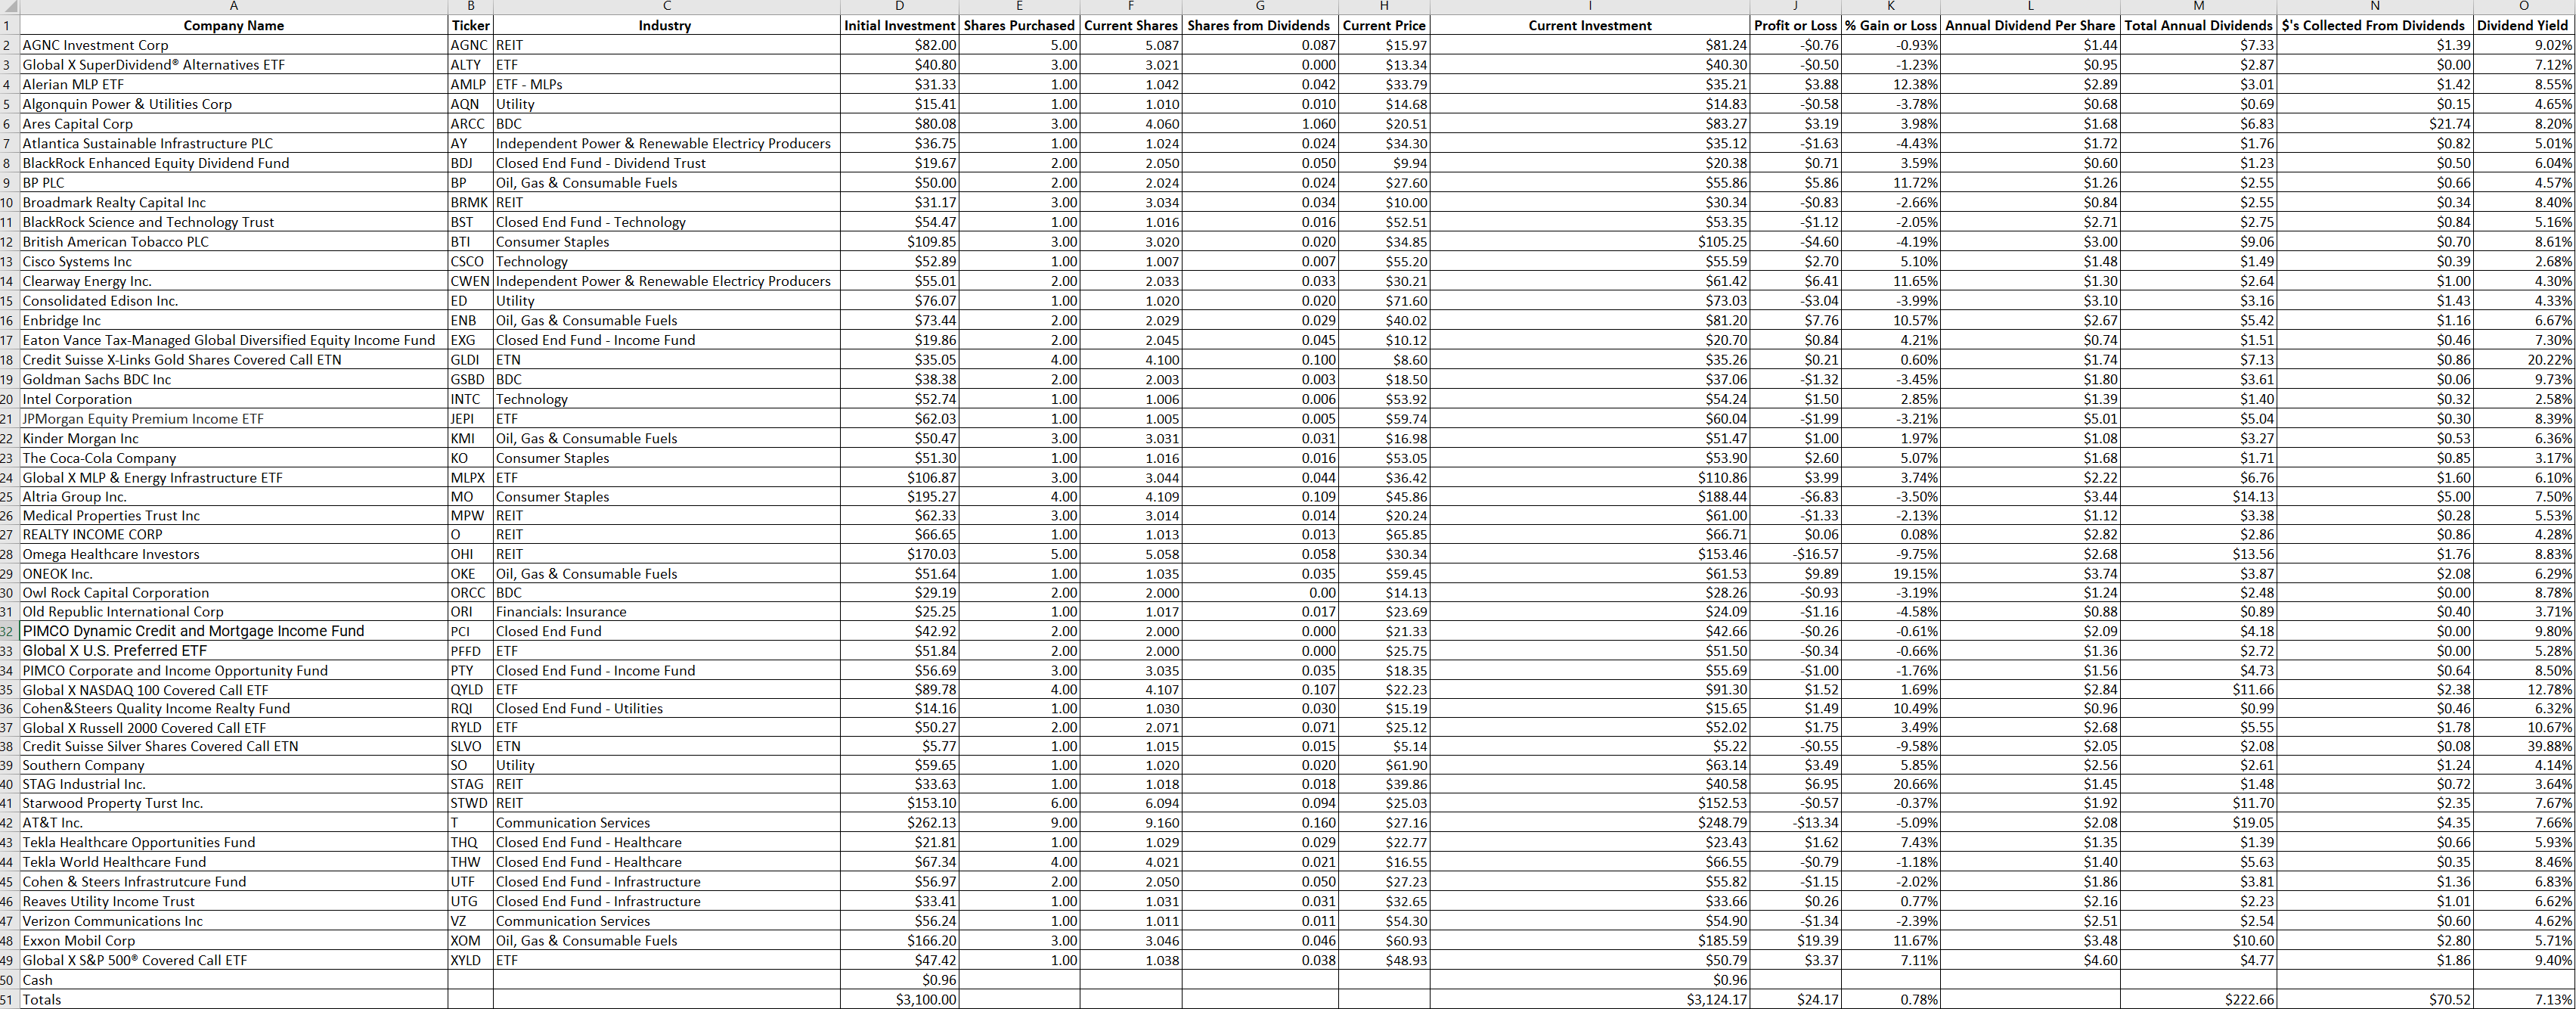Click the 'CWEN' ticker cell

click(x=470, y=281)
